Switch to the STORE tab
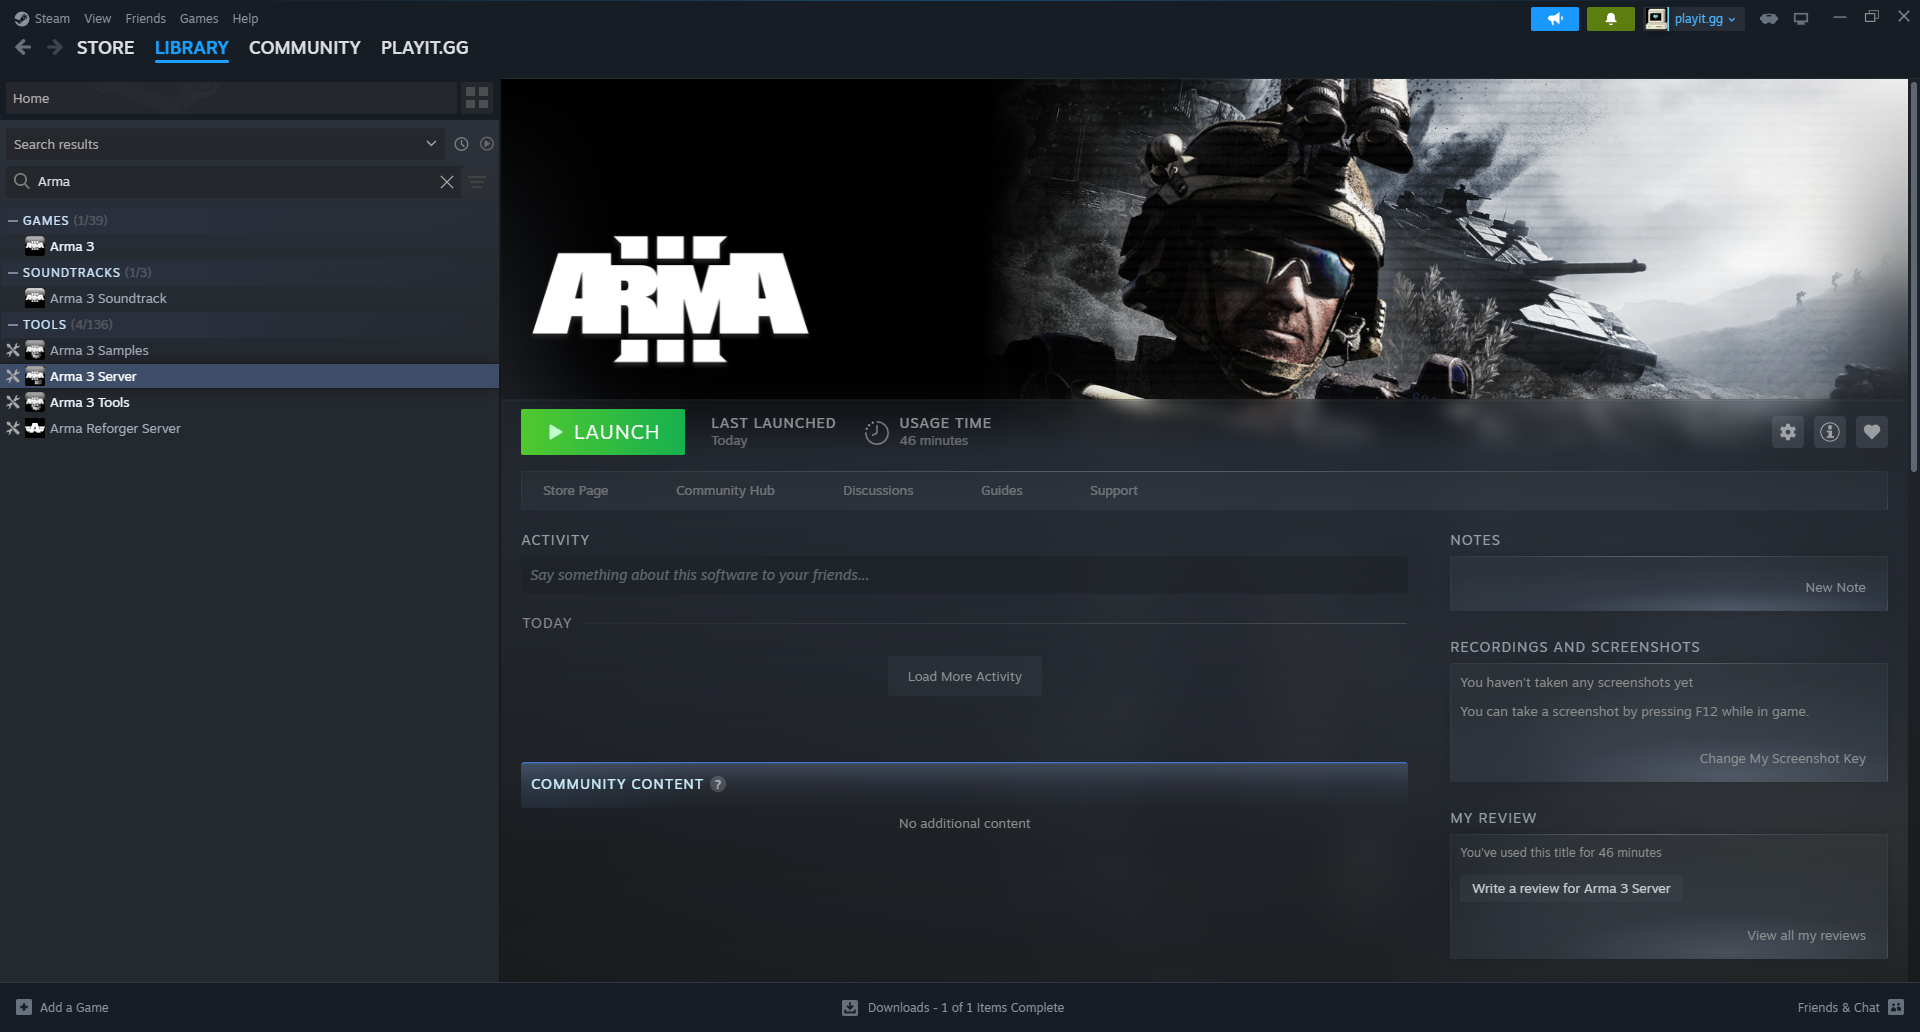Viewport: 1920px width, 1032px height. [106, 48]
